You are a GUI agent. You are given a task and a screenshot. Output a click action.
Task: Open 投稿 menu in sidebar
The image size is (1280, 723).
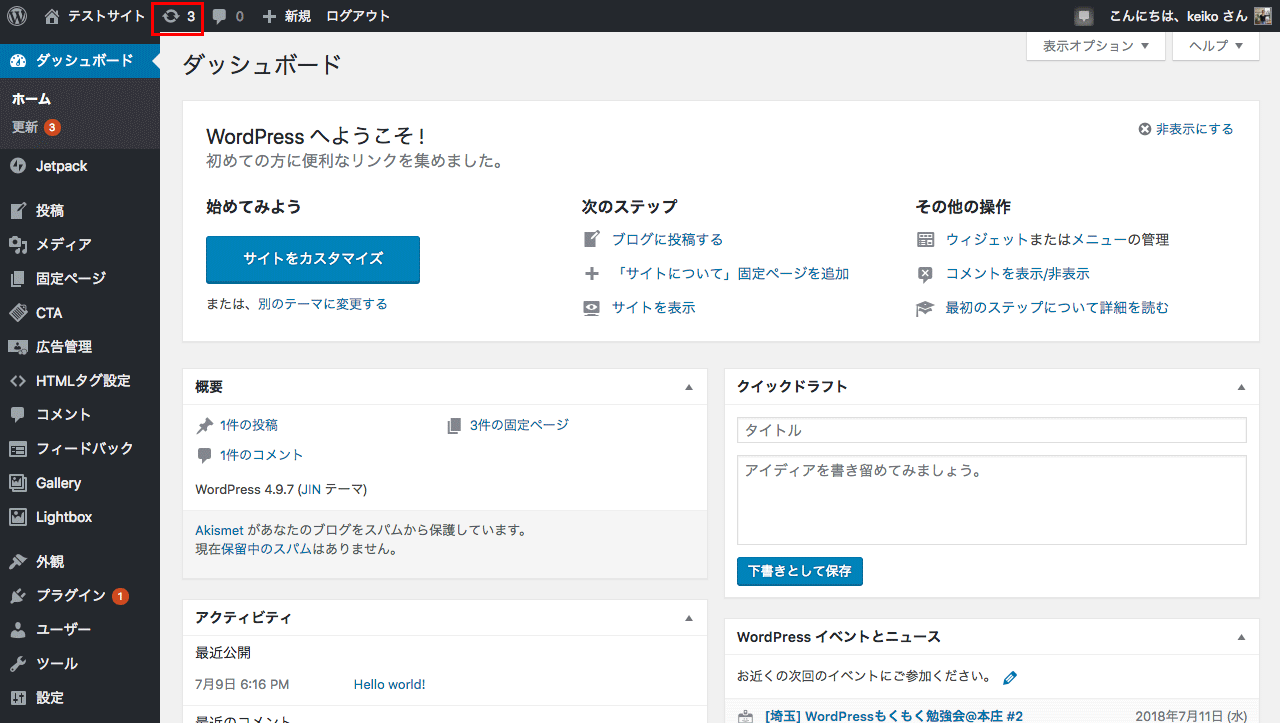(x=80, y=211)
